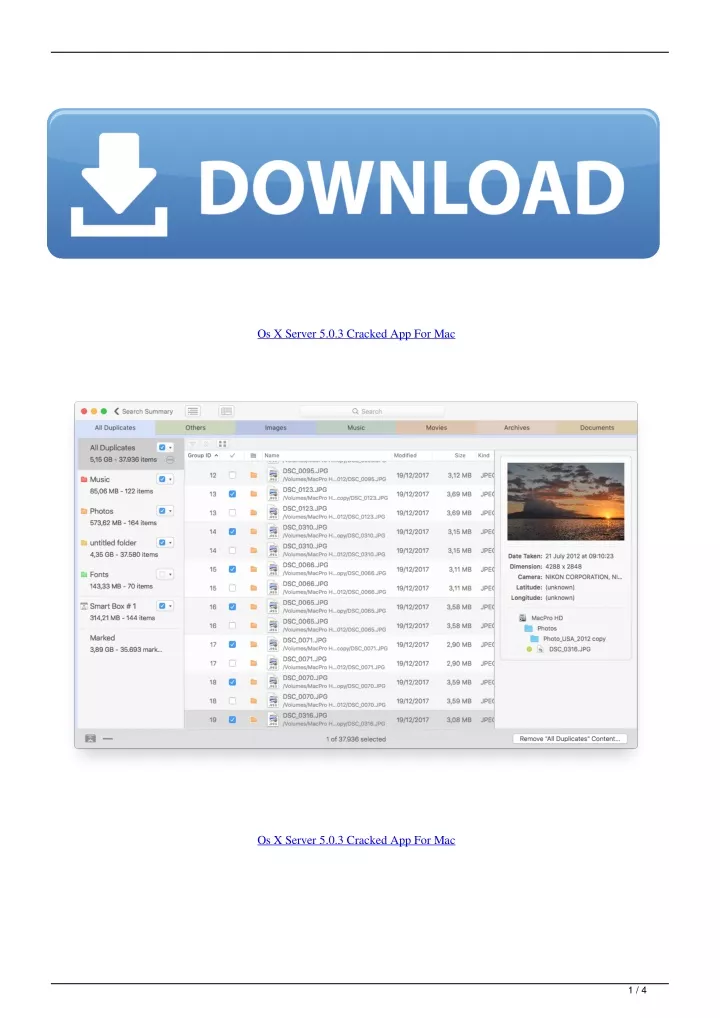
Task: Click the MacPro HD disk icon in the path
Action: 523,618
